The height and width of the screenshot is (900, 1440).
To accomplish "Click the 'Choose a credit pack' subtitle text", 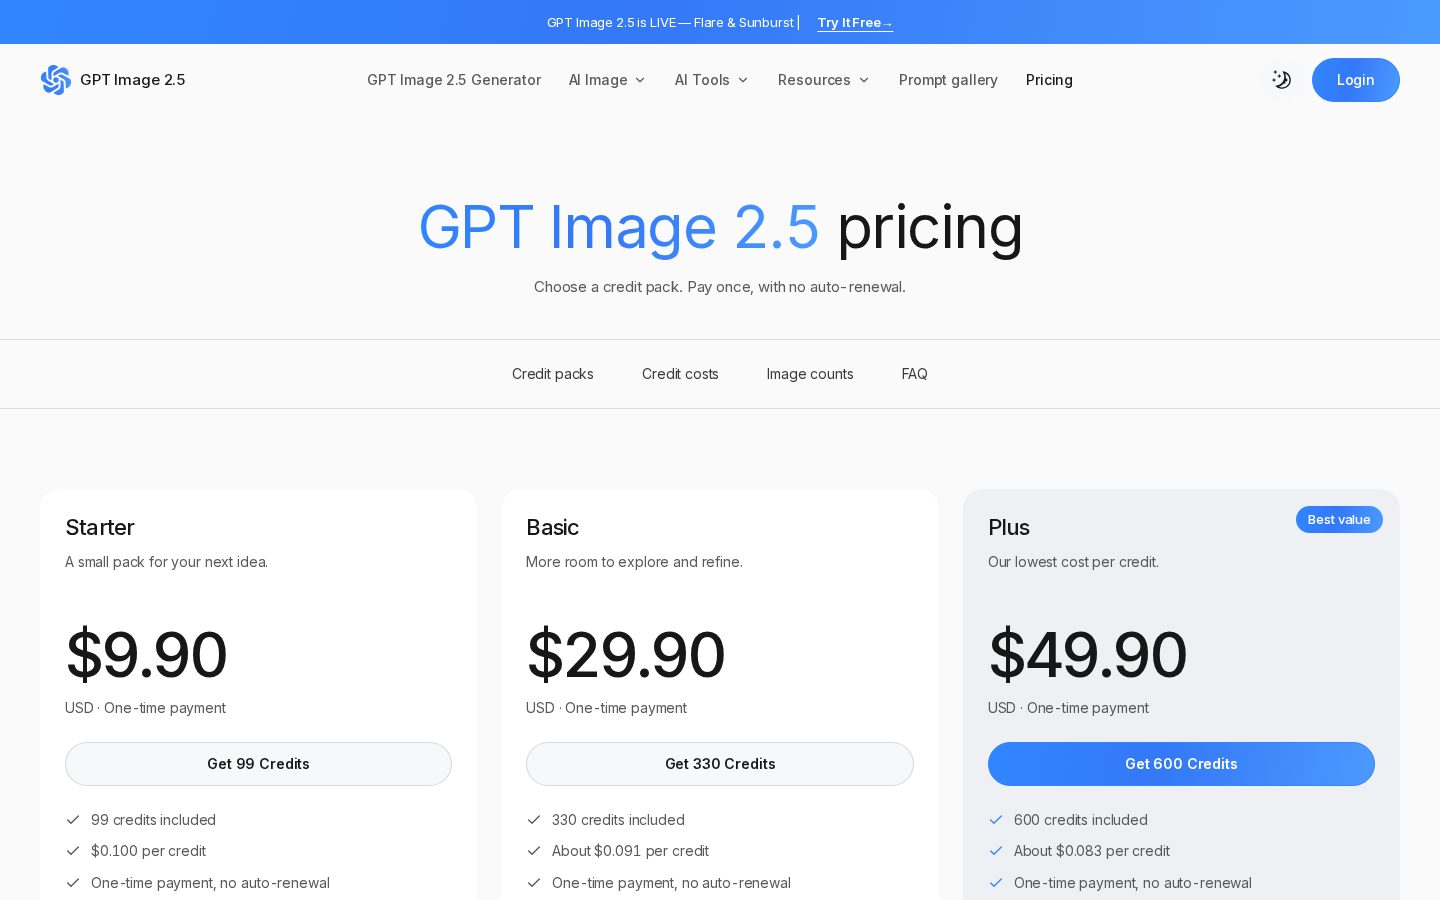I will pyautogui.click(x=720, y=287).
